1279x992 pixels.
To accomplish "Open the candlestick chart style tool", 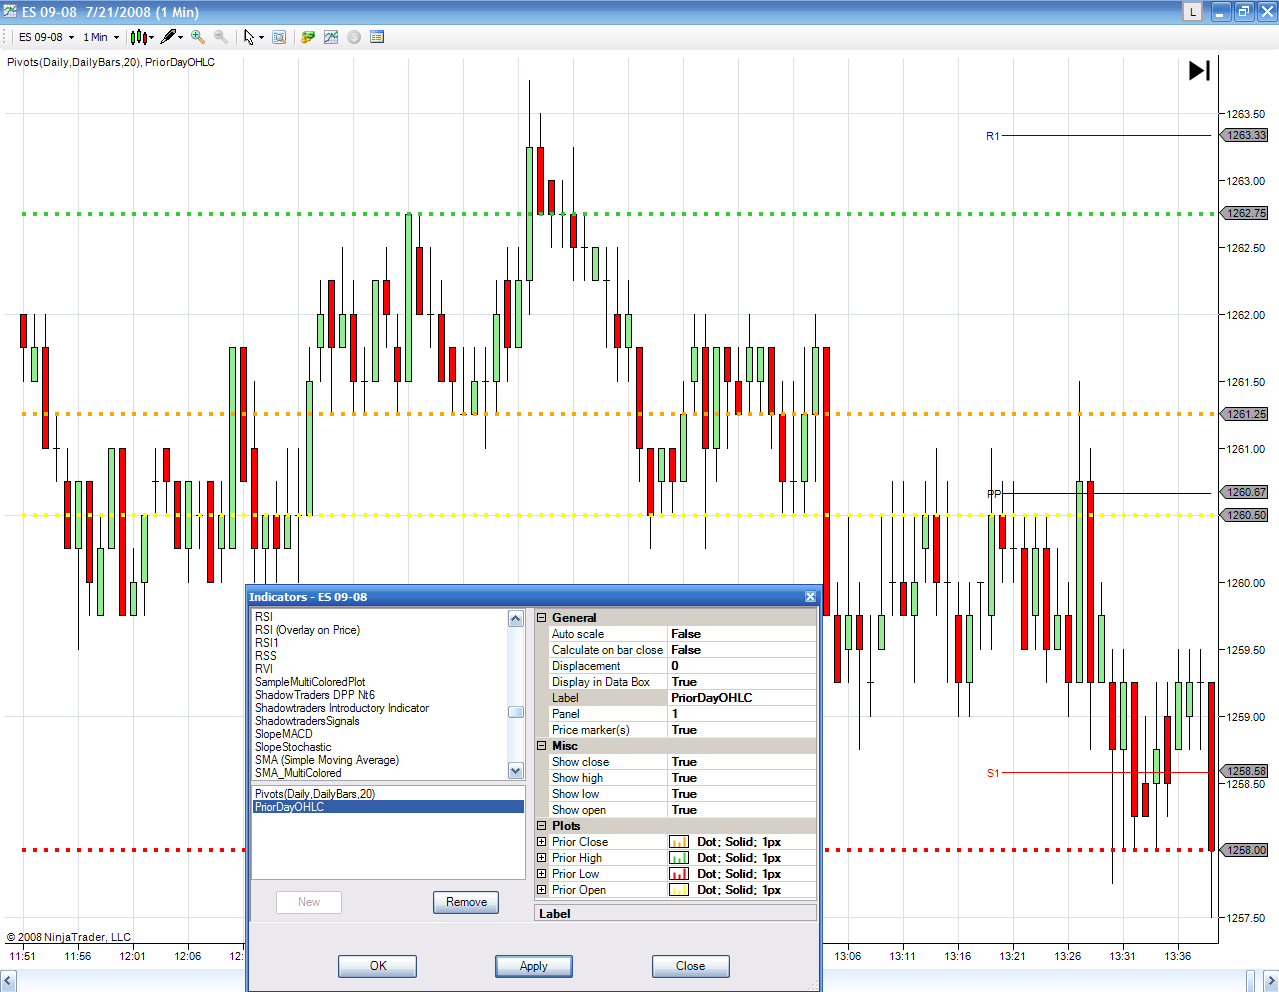I will 140,37.
